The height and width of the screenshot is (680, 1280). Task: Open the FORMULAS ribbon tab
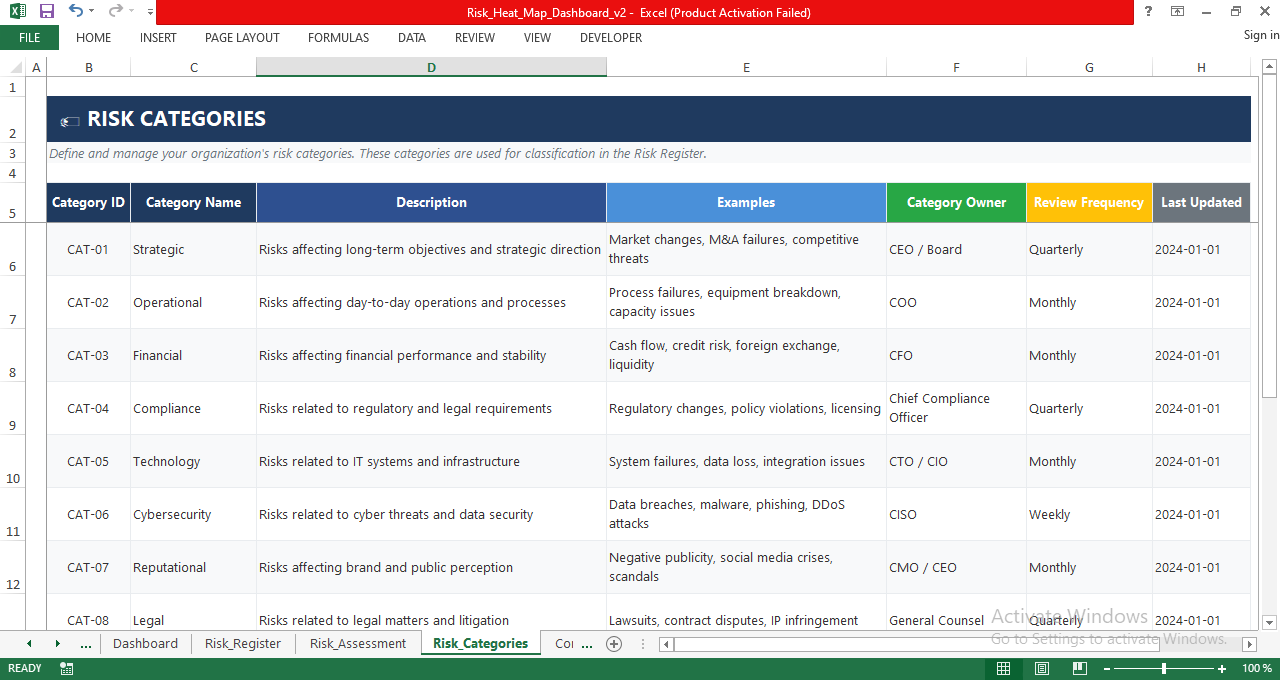tap(338, 38)
